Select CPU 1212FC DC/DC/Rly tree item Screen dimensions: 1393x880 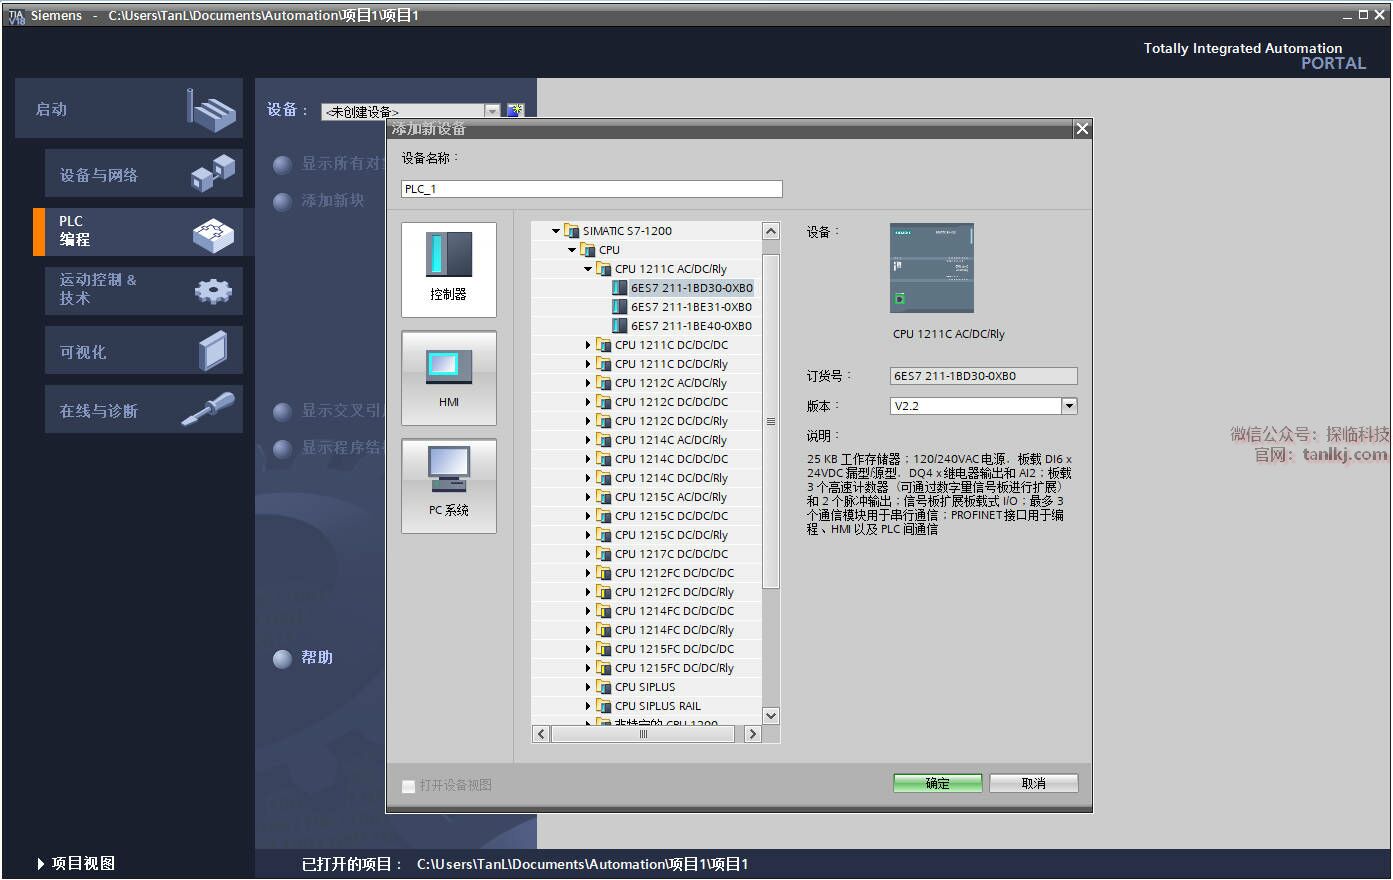(674, 592)
